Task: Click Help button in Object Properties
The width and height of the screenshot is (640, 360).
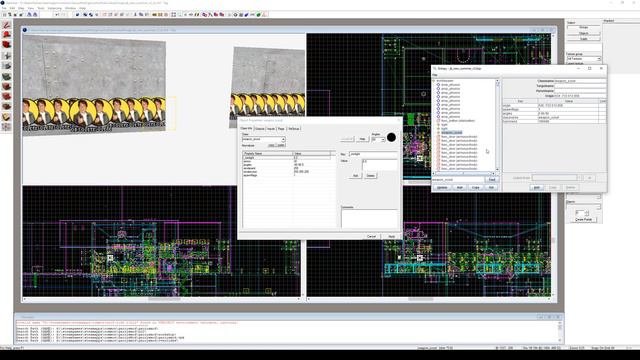Action: (362, 139)
